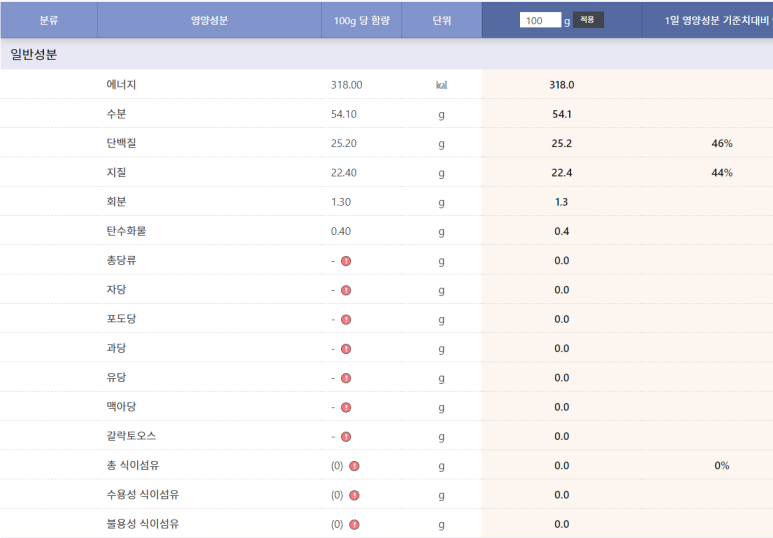Screen dimensions: 773x538
Task: Click the 일반성분 section heading
Action: point(34,54)
